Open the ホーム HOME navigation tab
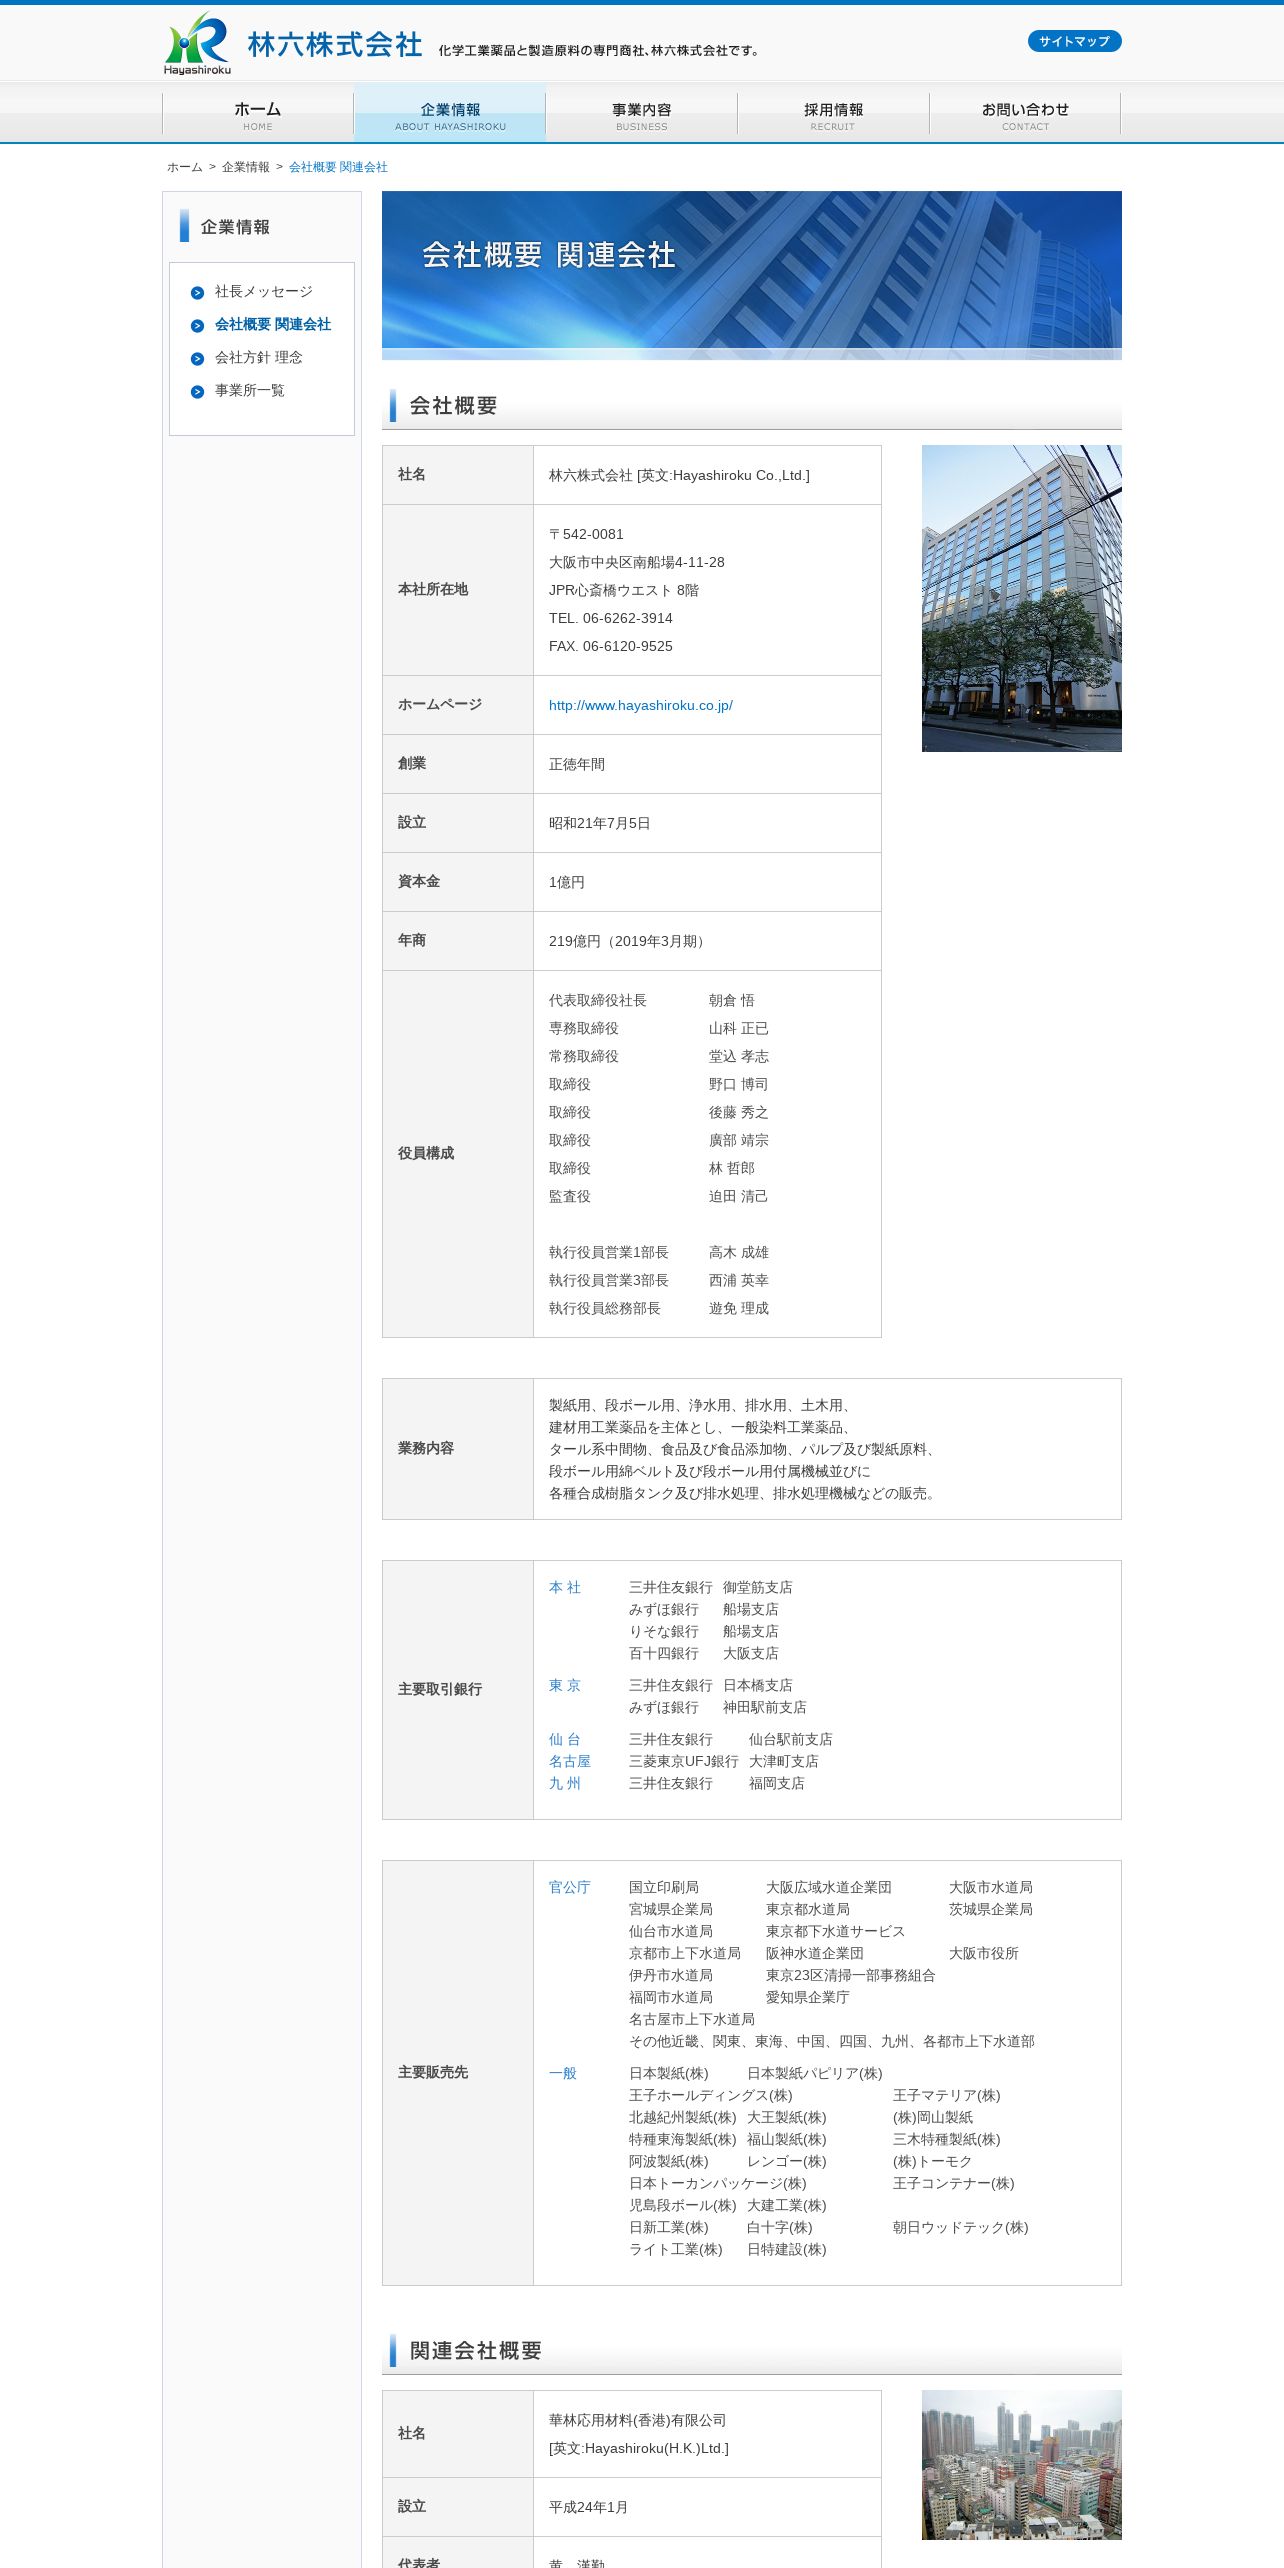1284x2568 pixels. click(x=258, y=115)
